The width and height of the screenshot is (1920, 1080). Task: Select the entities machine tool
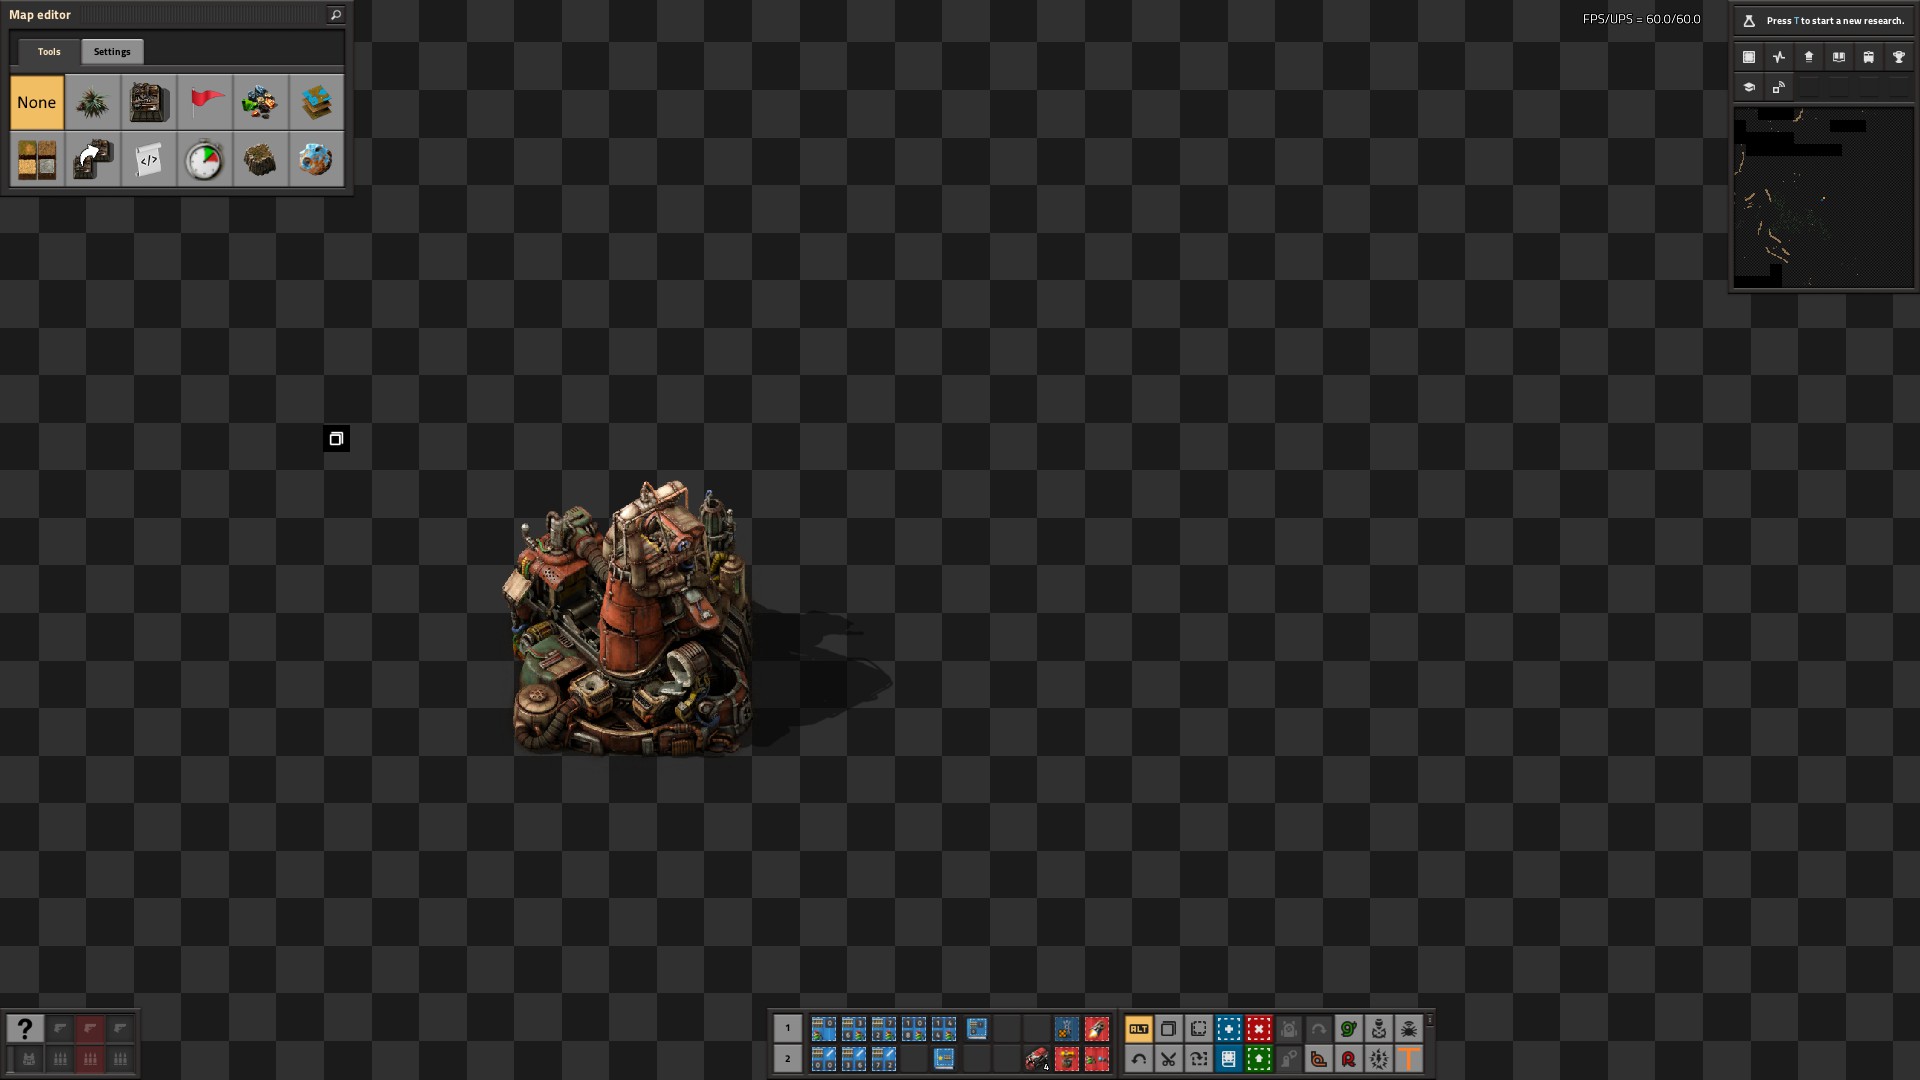pos(149,102)
